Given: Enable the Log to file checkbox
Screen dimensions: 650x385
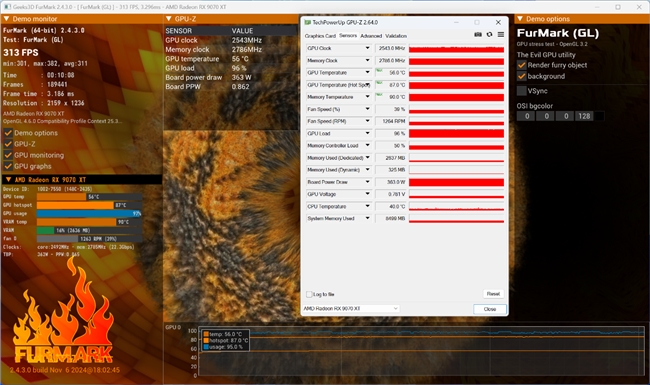Looking at the screenshot, I should (x=309, y=294).
